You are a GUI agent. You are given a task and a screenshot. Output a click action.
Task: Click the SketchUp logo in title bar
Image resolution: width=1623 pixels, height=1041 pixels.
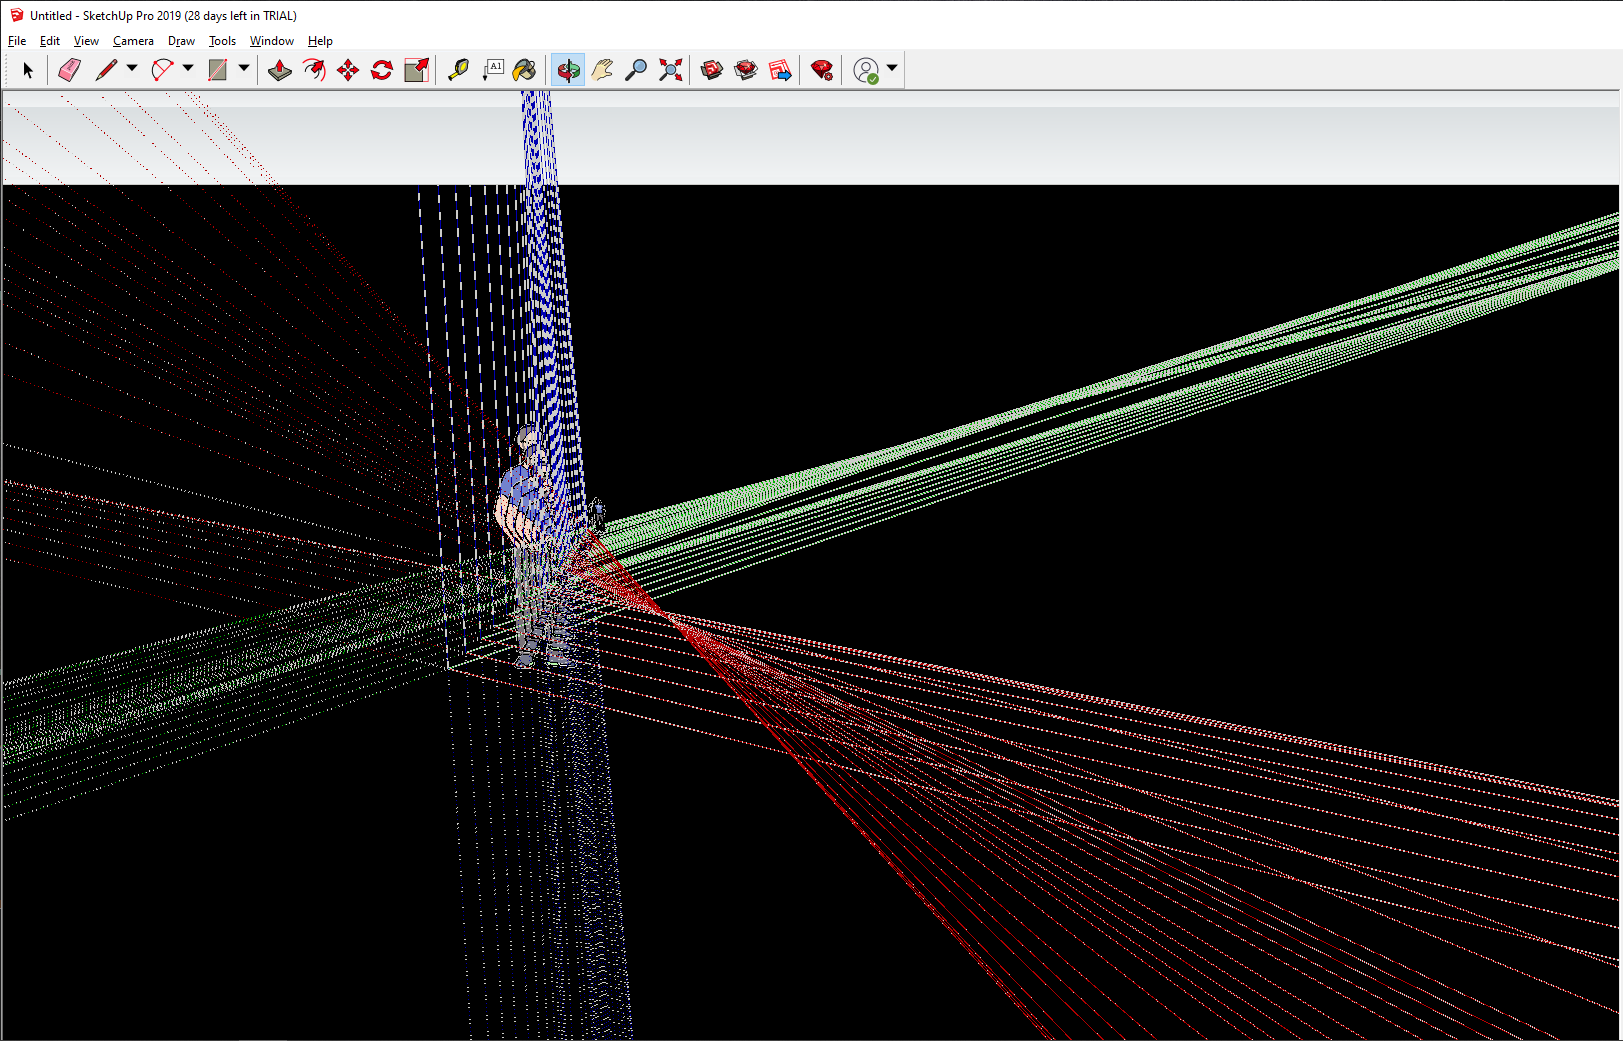[16, 15]
